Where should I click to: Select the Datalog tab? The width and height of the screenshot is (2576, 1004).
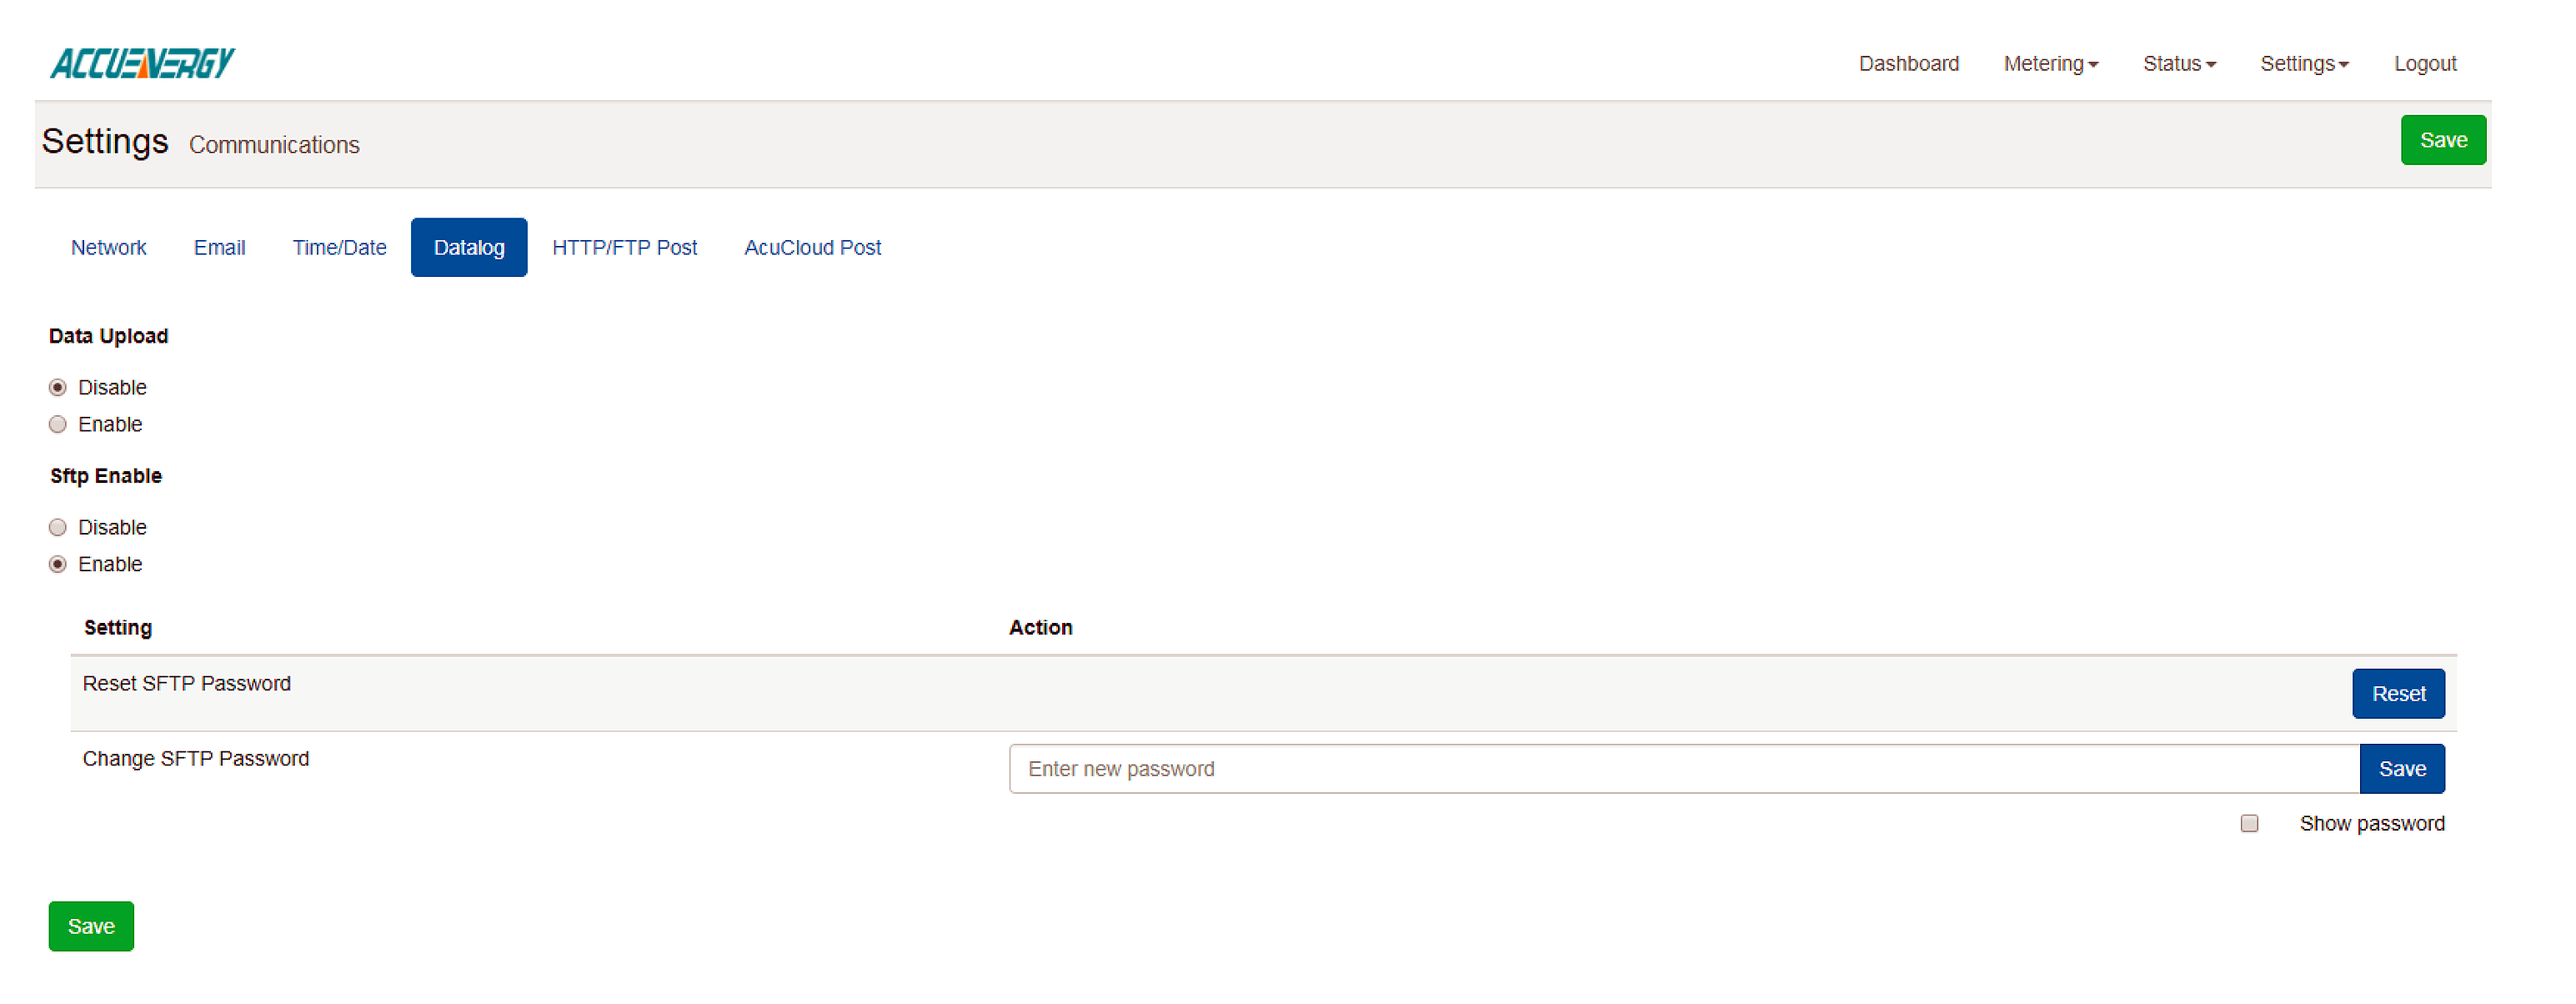(x=468, y=248)
